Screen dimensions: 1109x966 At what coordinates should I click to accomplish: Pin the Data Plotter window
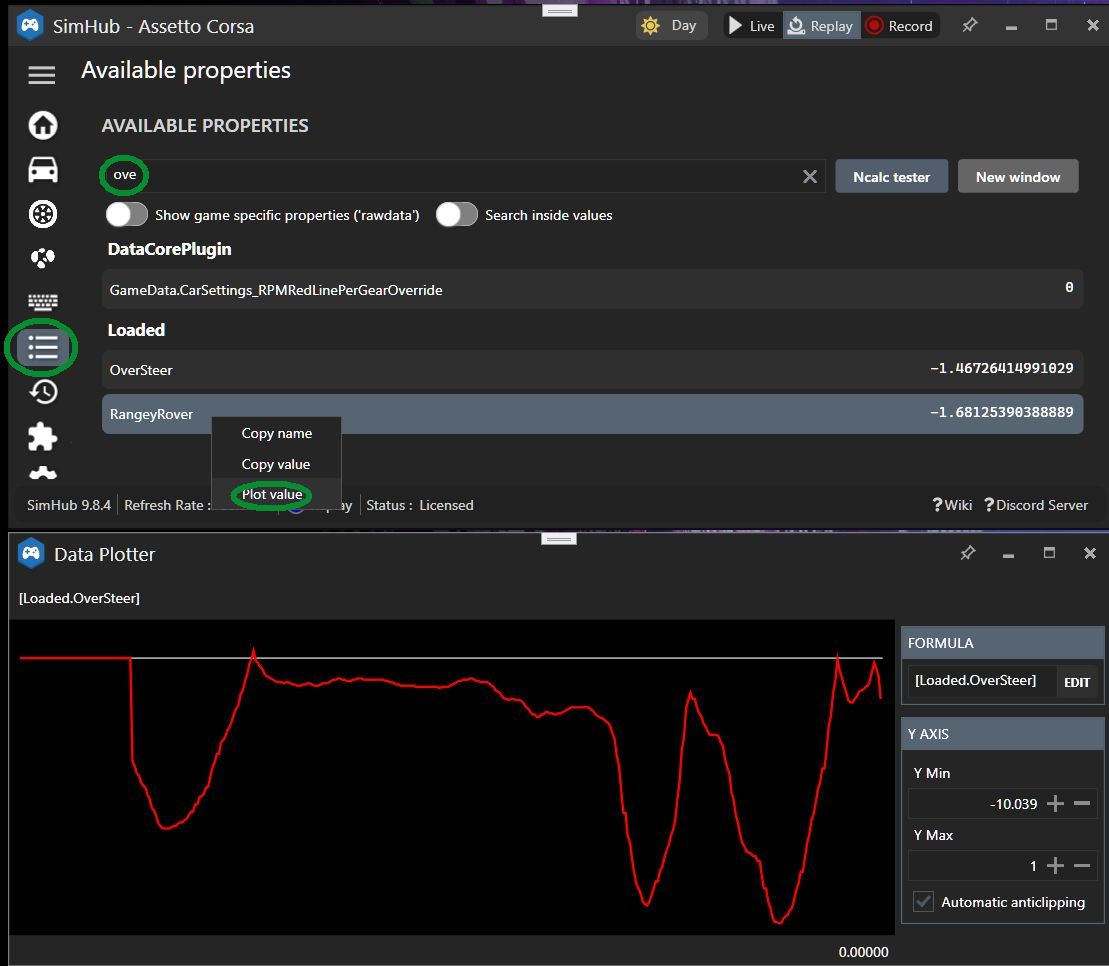pos(968,553)
